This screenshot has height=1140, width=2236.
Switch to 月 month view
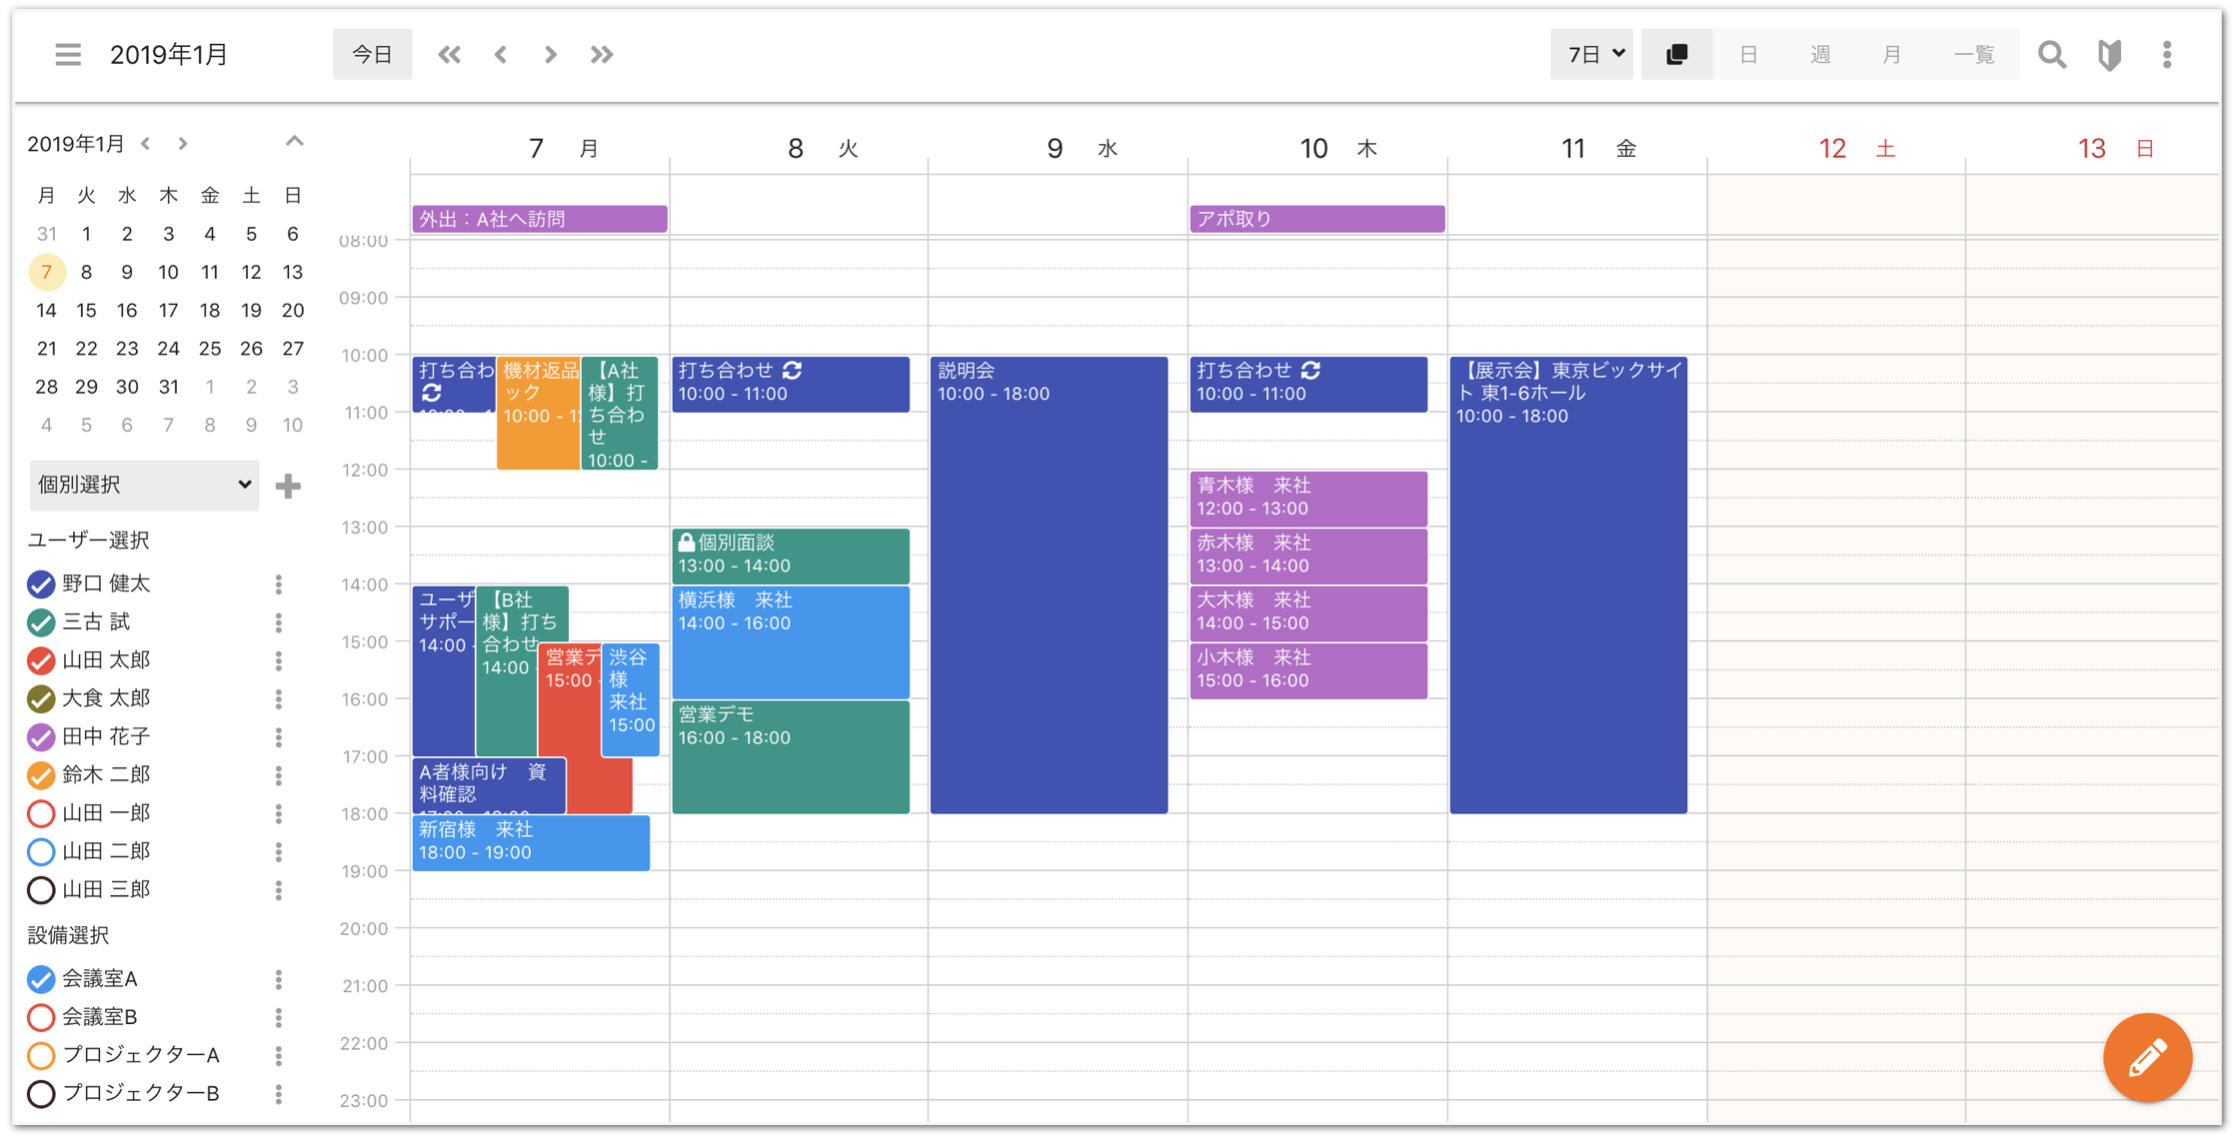click(1891, 54)
